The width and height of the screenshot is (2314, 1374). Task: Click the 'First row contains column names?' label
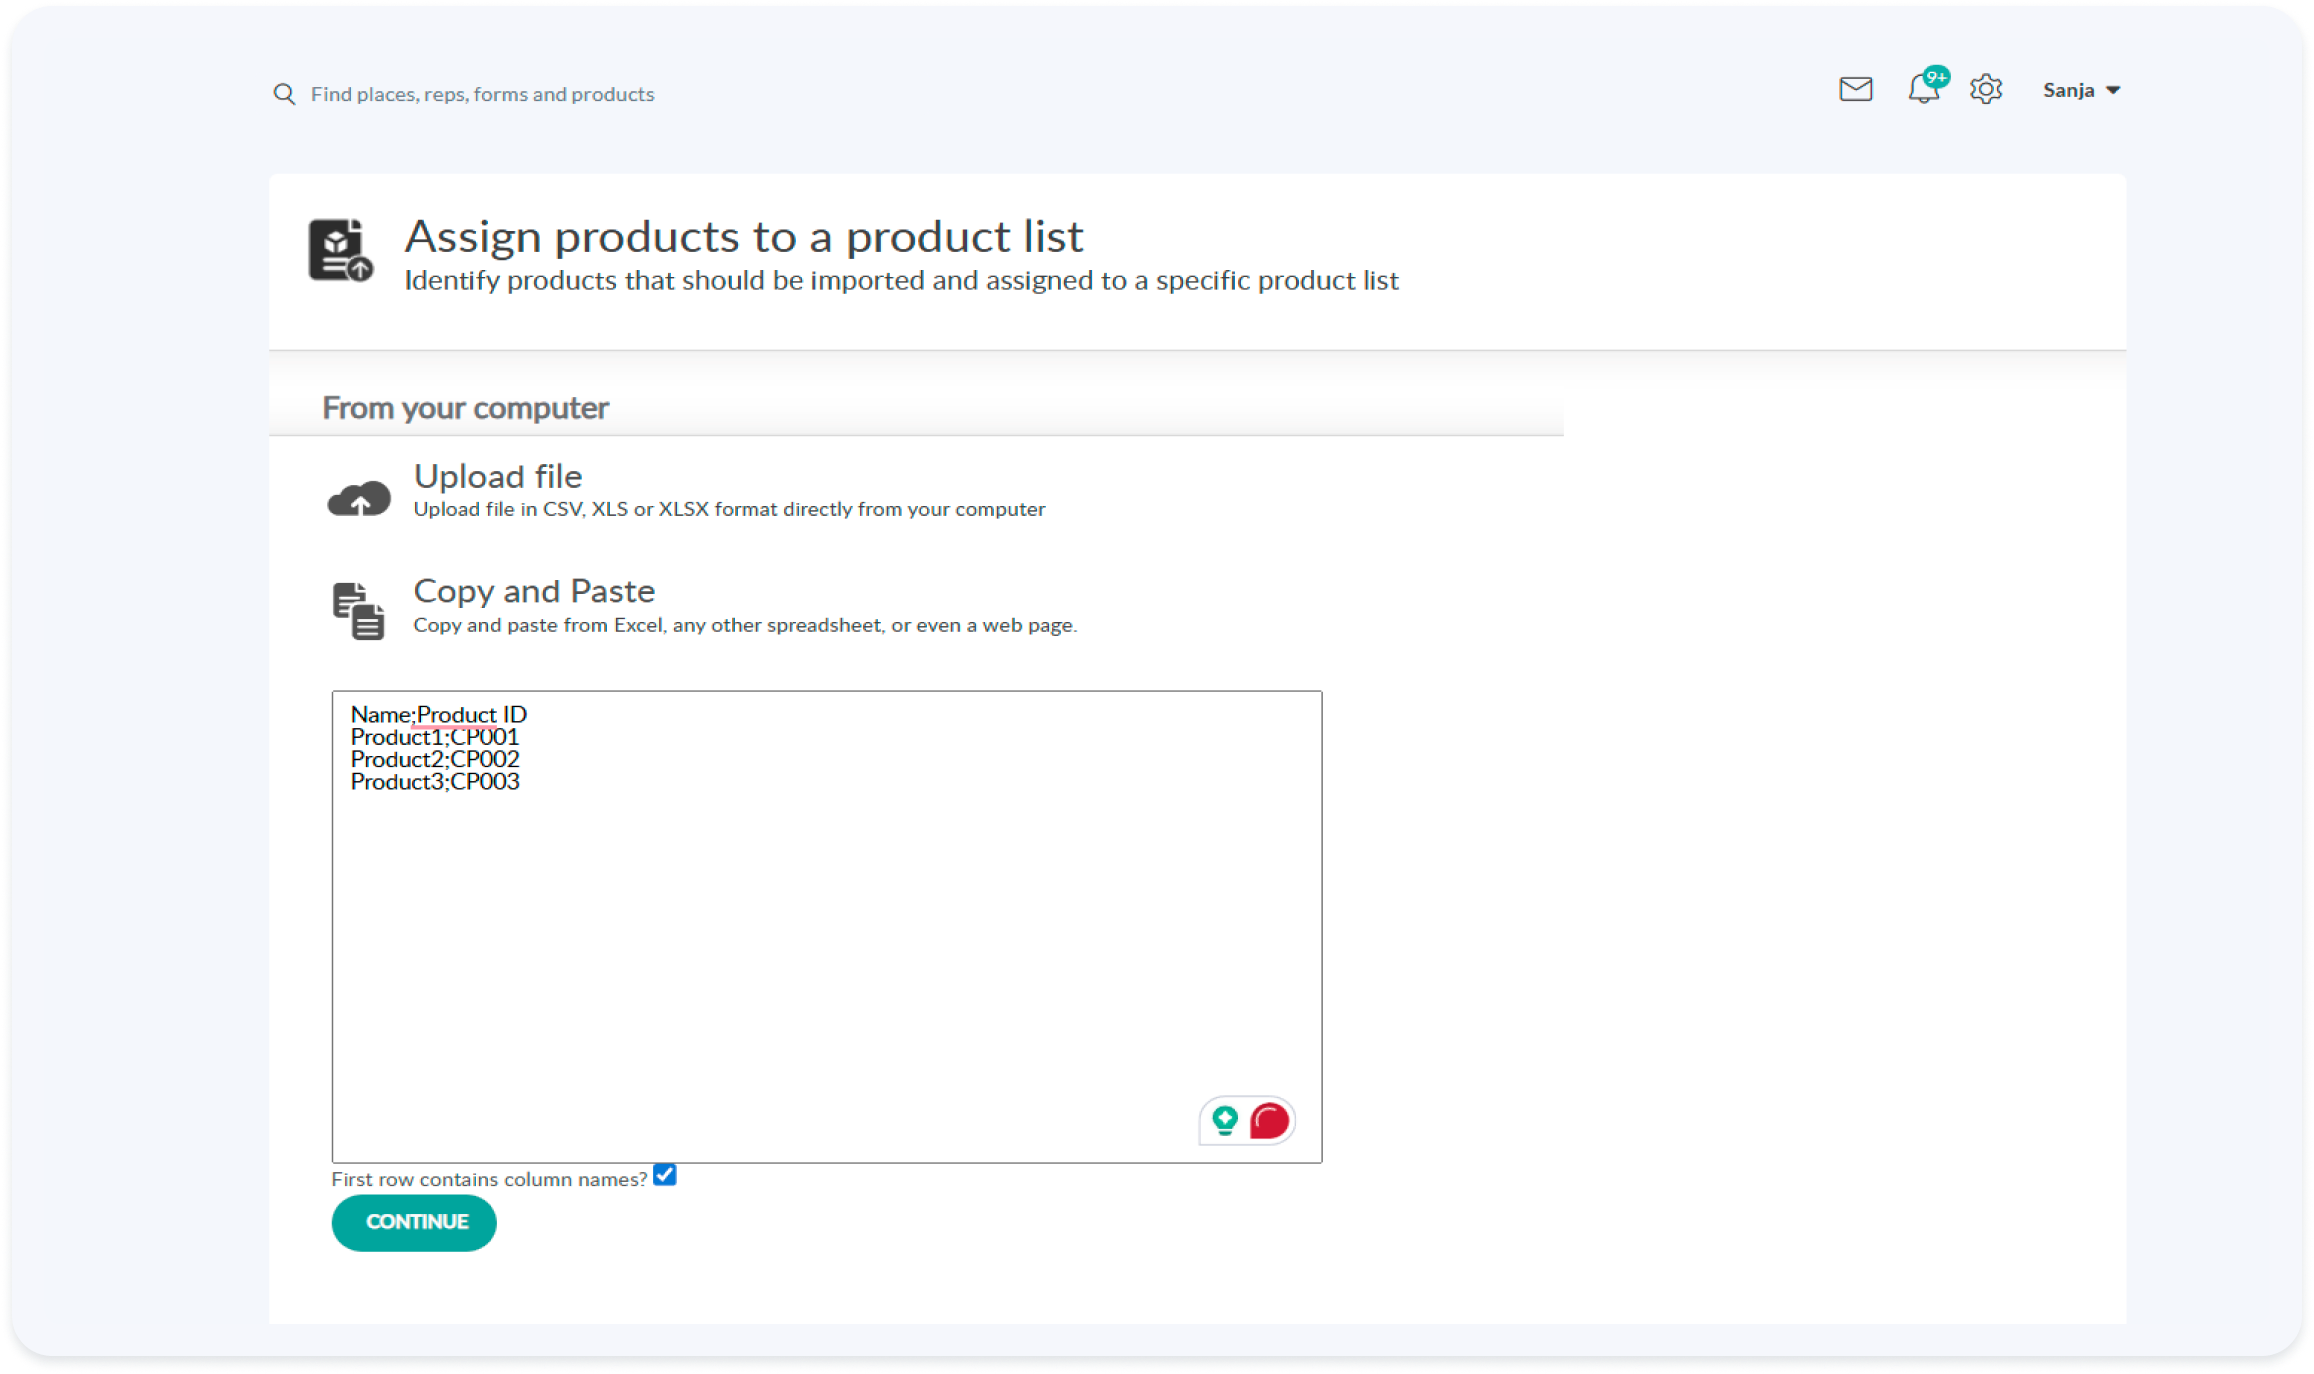489,1179
